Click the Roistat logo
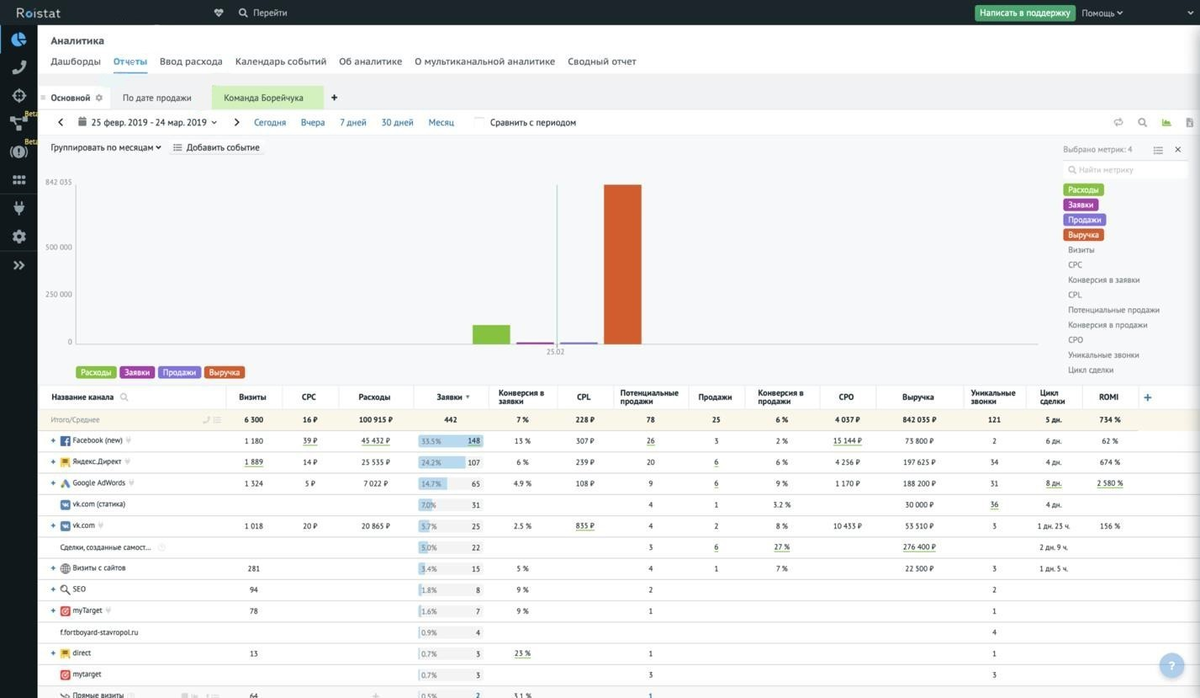Screen dimensions: 1200x698 coord(37,12)
